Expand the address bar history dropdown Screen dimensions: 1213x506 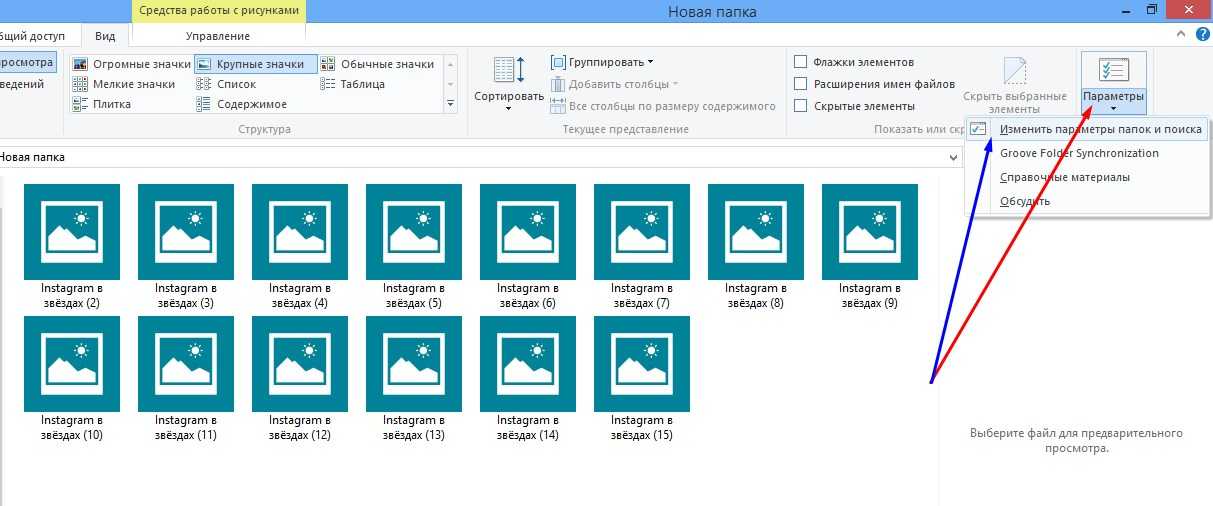click(954, 157)
